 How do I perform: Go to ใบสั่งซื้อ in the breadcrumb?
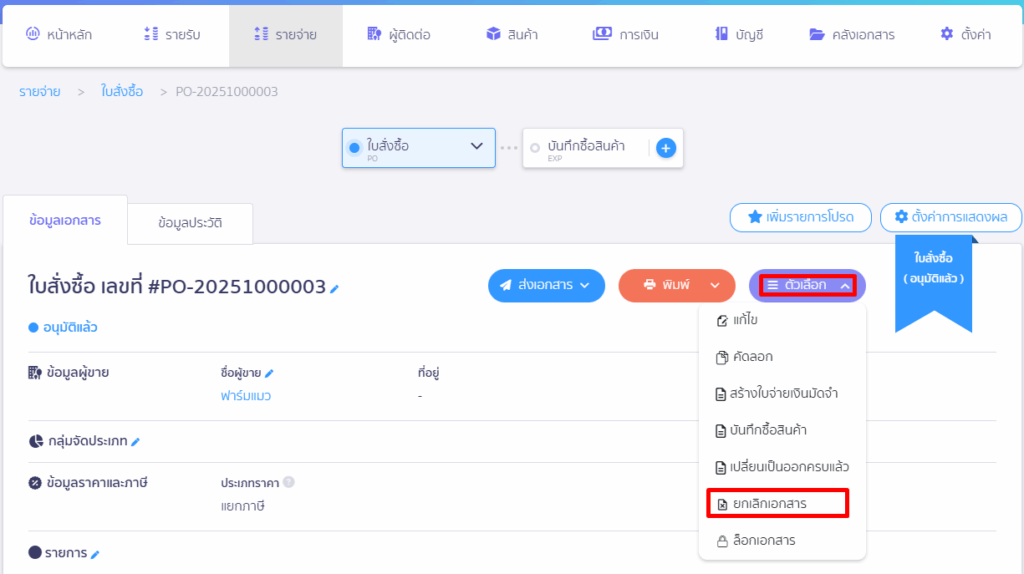click(x=122, y=92)
